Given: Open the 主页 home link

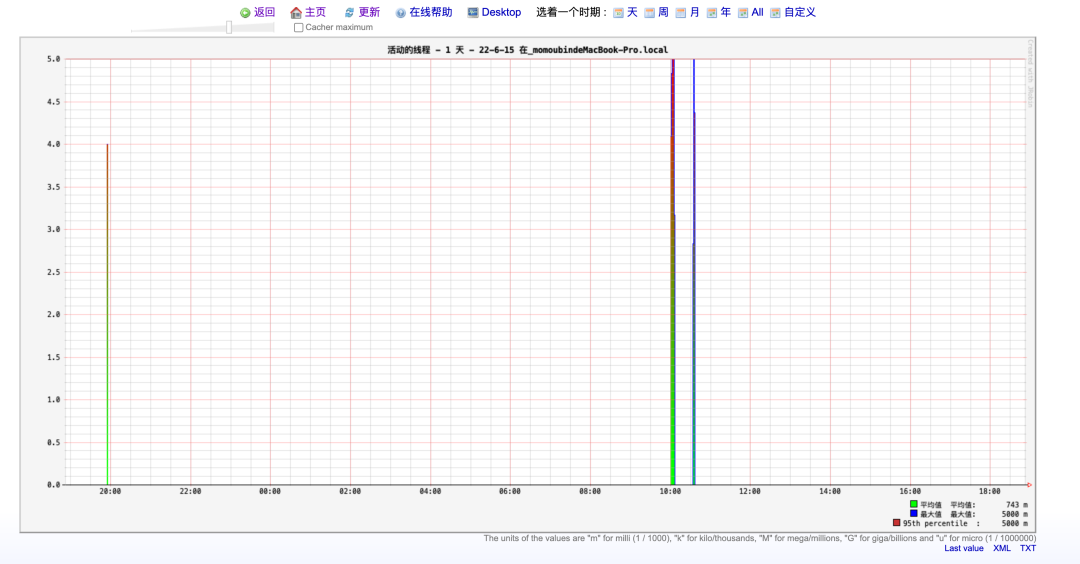Looking at the screenshot, I should point(315,12).
